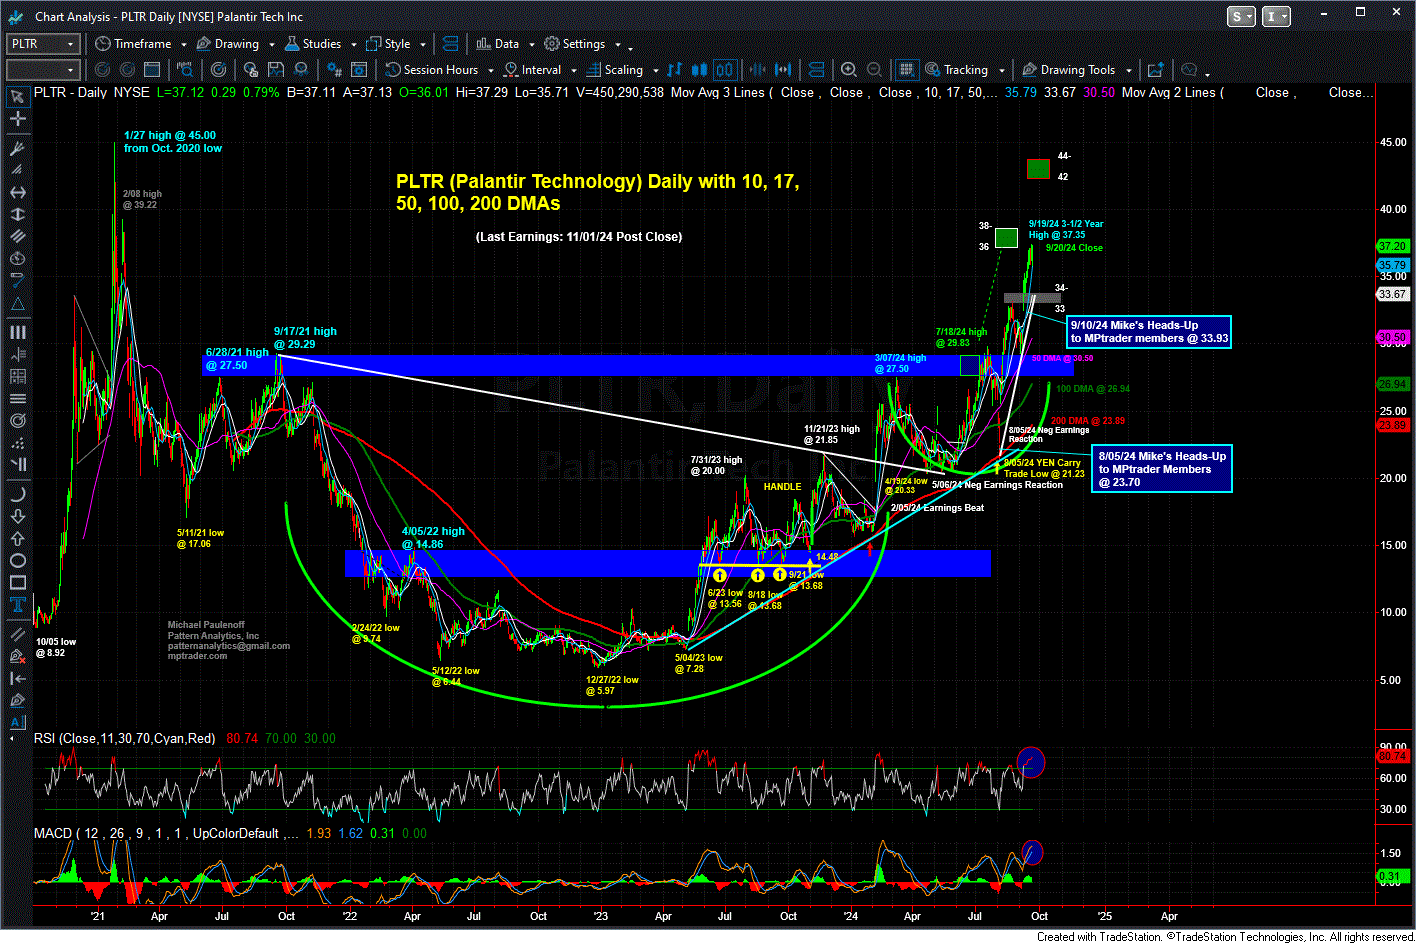Screen dimensions: 1416x943
Task: Expand the Scaling dropdown arrow
Action: [656, 71]
